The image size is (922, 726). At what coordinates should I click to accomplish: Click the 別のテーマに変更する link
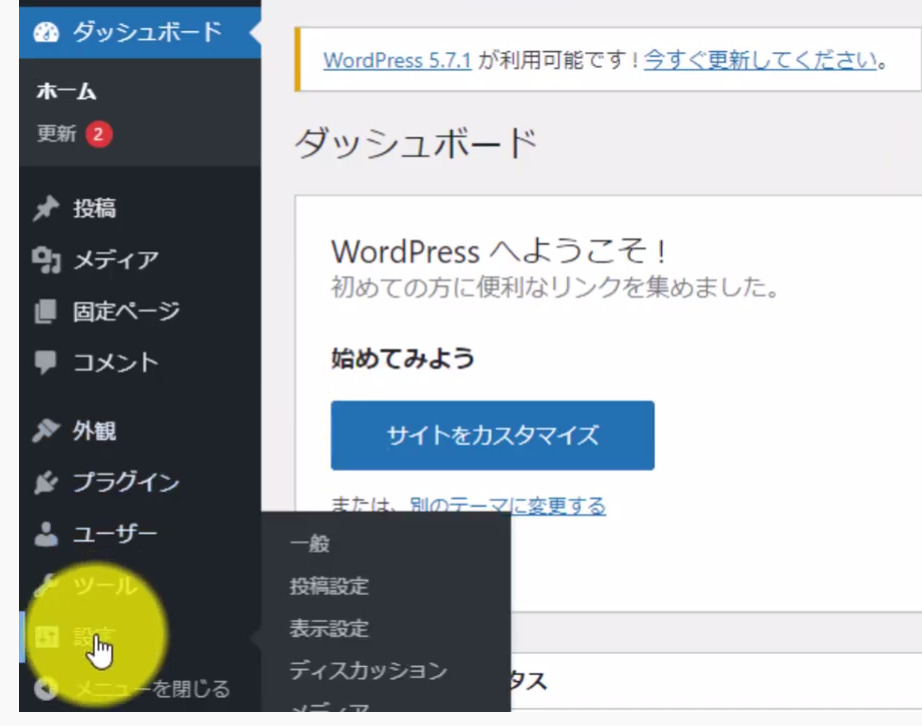tap(508, 506)
